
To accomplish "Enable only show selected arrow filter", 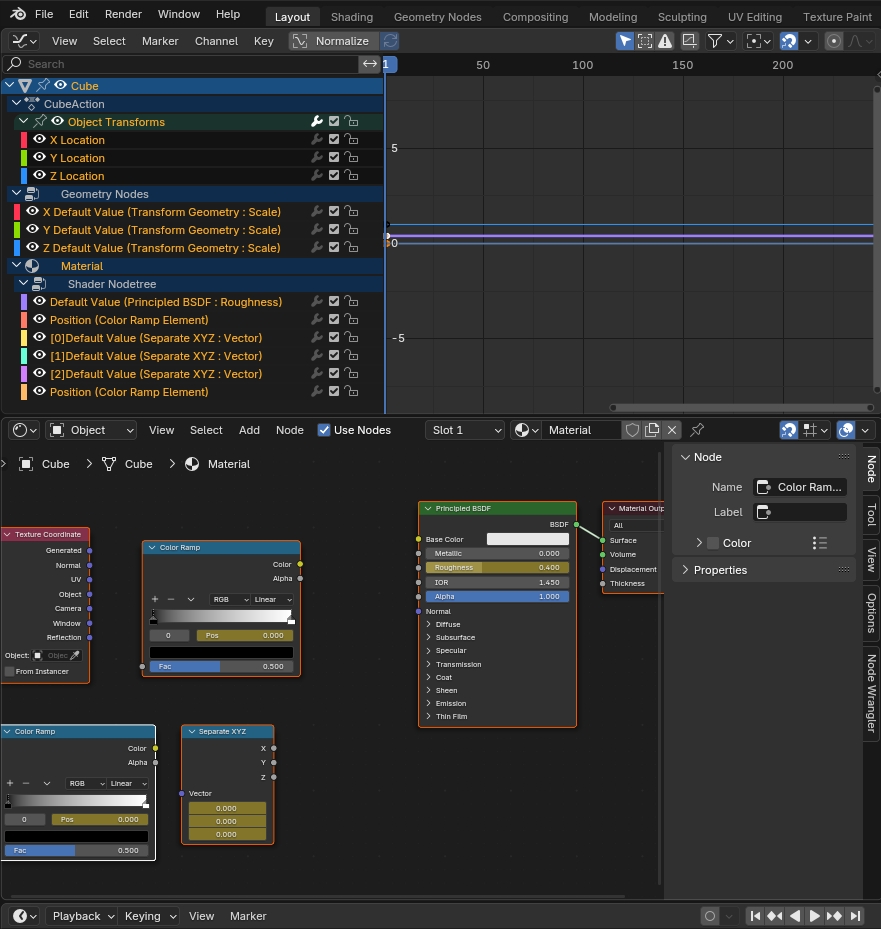I will [625, 41].
